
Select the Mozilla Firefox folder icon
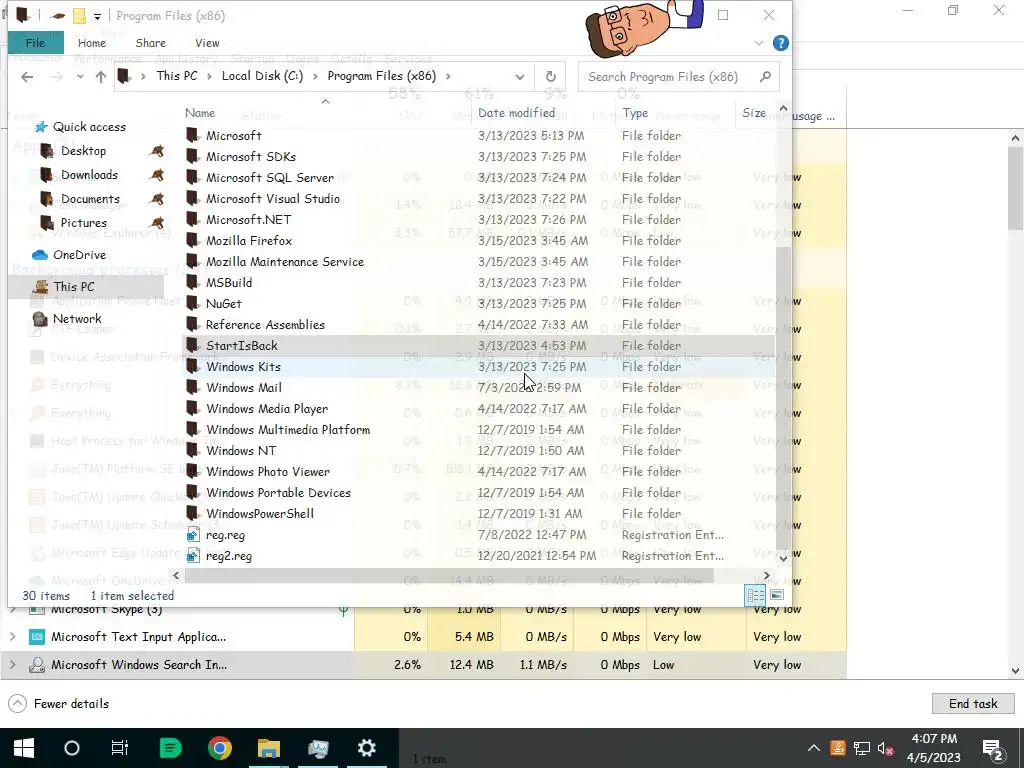(x=192, y=240)
